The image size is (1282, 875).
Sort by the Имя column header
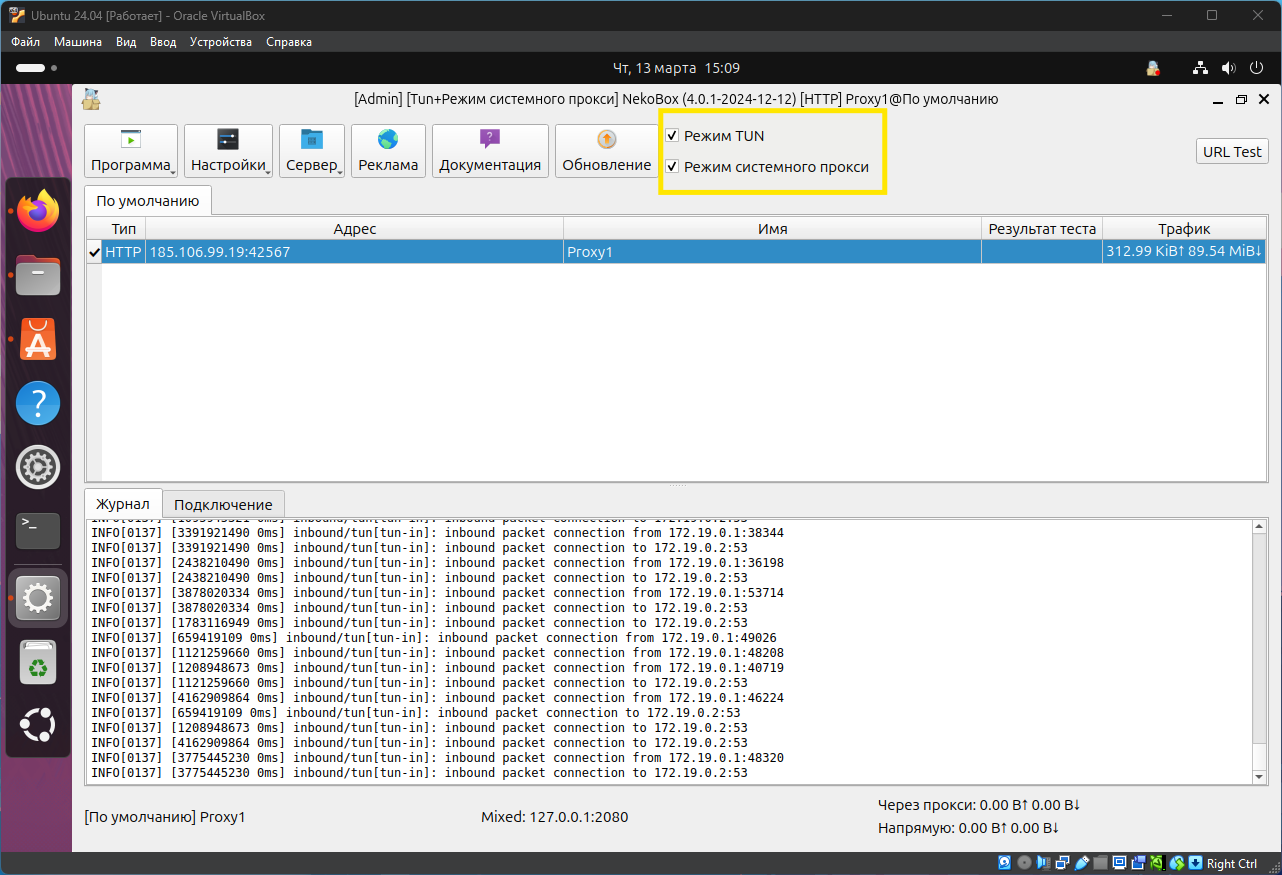(772, 229)
